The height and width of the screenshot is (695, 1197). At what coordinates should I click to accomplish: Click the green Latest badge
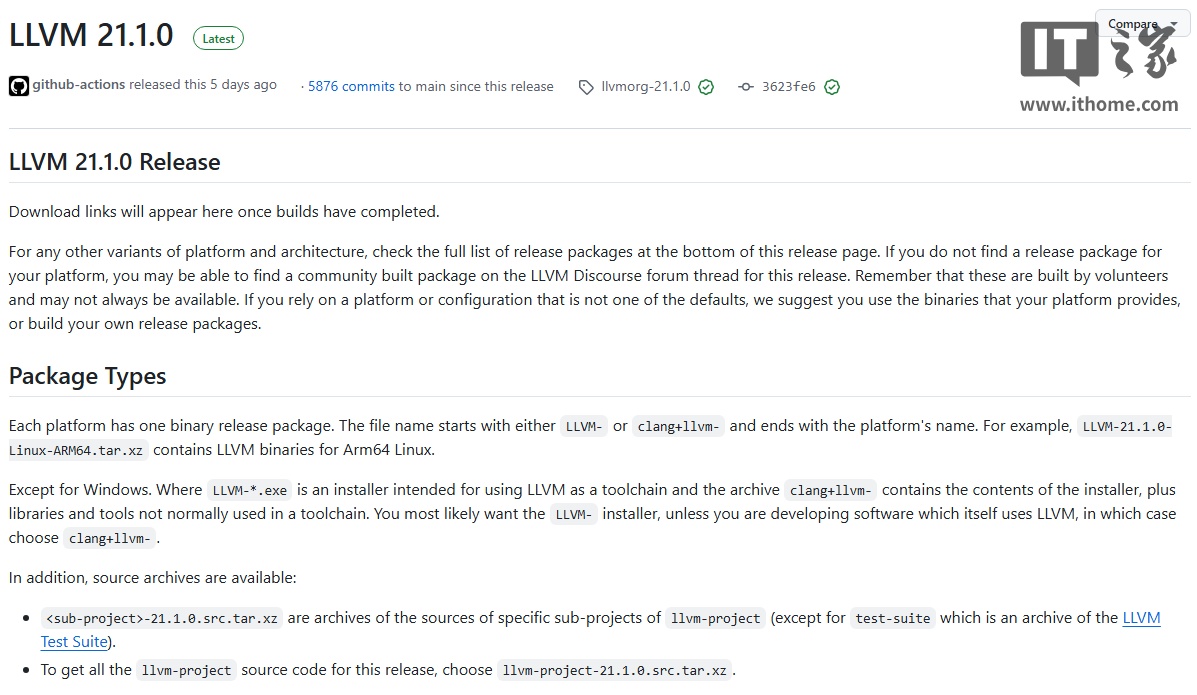tap(218, 39)
